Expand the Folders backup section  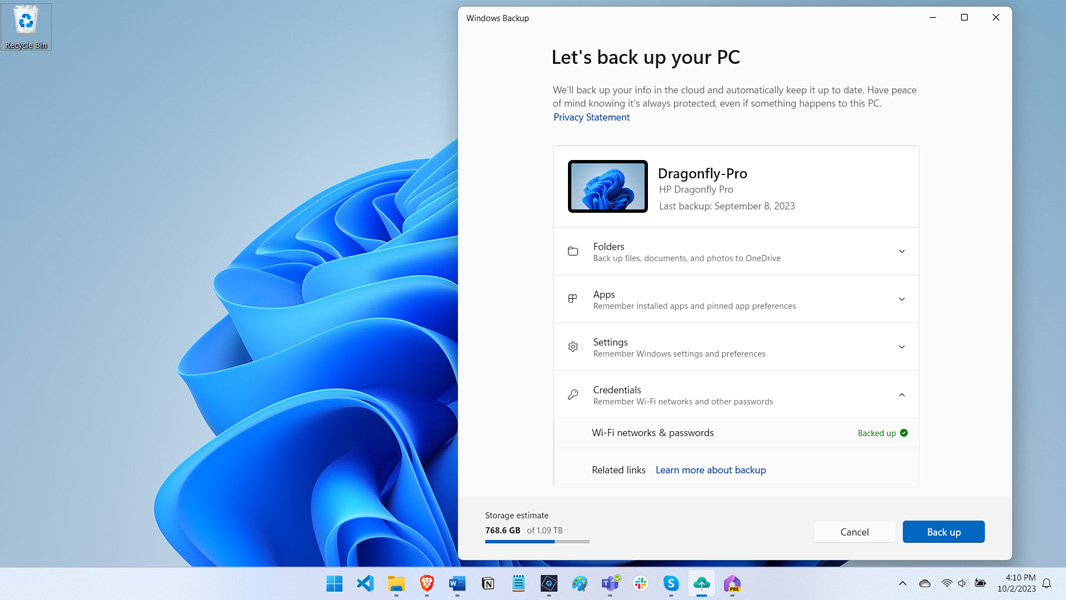click(901, 251)
